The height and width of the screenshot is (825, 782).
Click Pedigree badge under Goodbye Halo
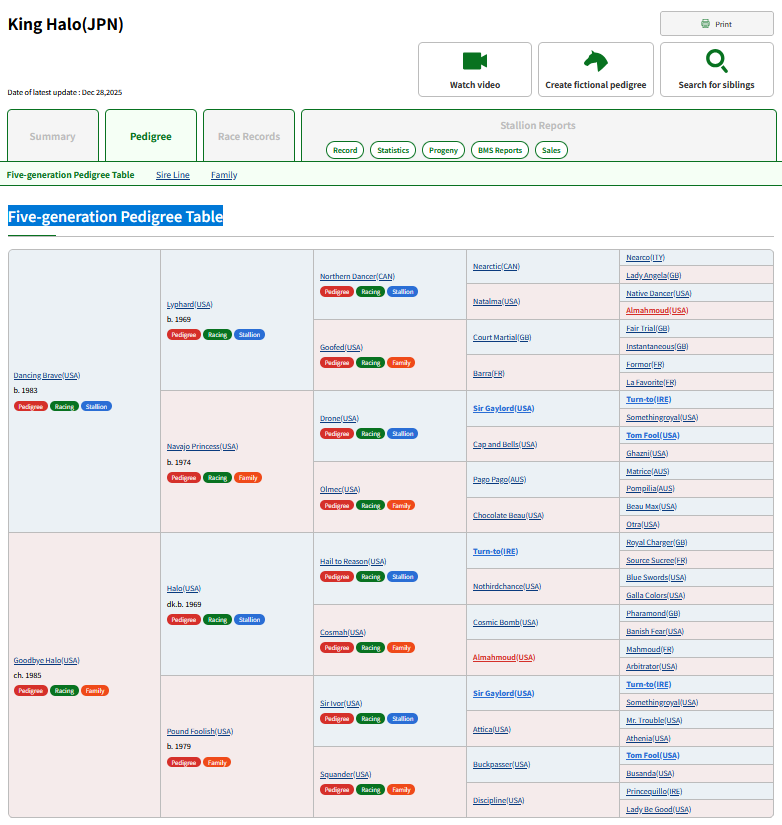coord(31,690)
